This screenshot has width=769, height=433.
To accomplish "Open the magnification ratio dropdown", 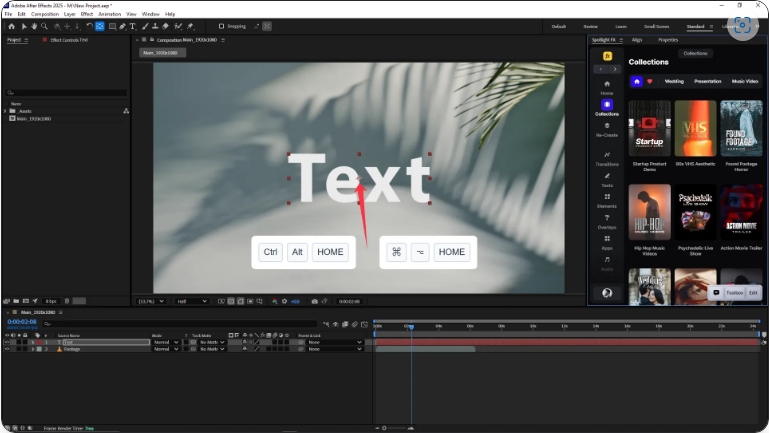I will point(151,301).
